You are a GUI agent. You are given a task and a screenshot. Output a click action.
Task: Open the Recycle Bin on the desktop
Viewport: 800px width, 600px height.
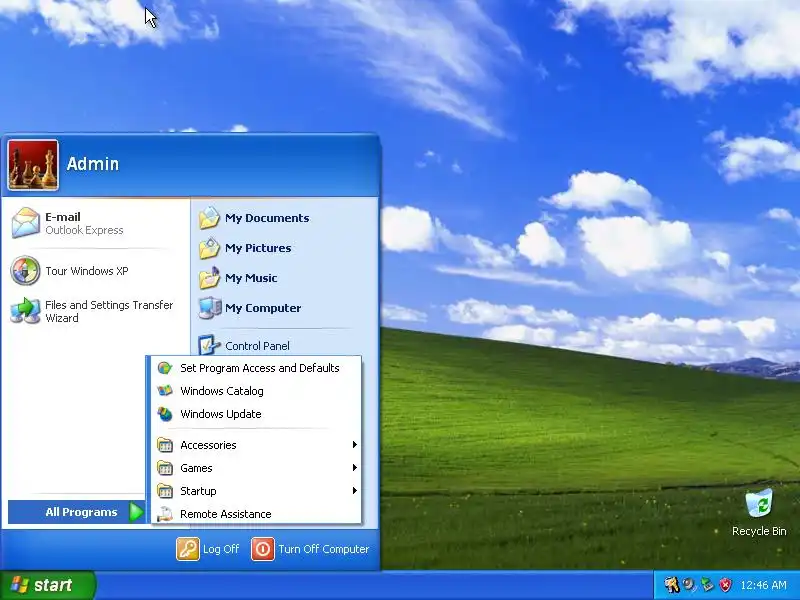(x=759, y=503)
